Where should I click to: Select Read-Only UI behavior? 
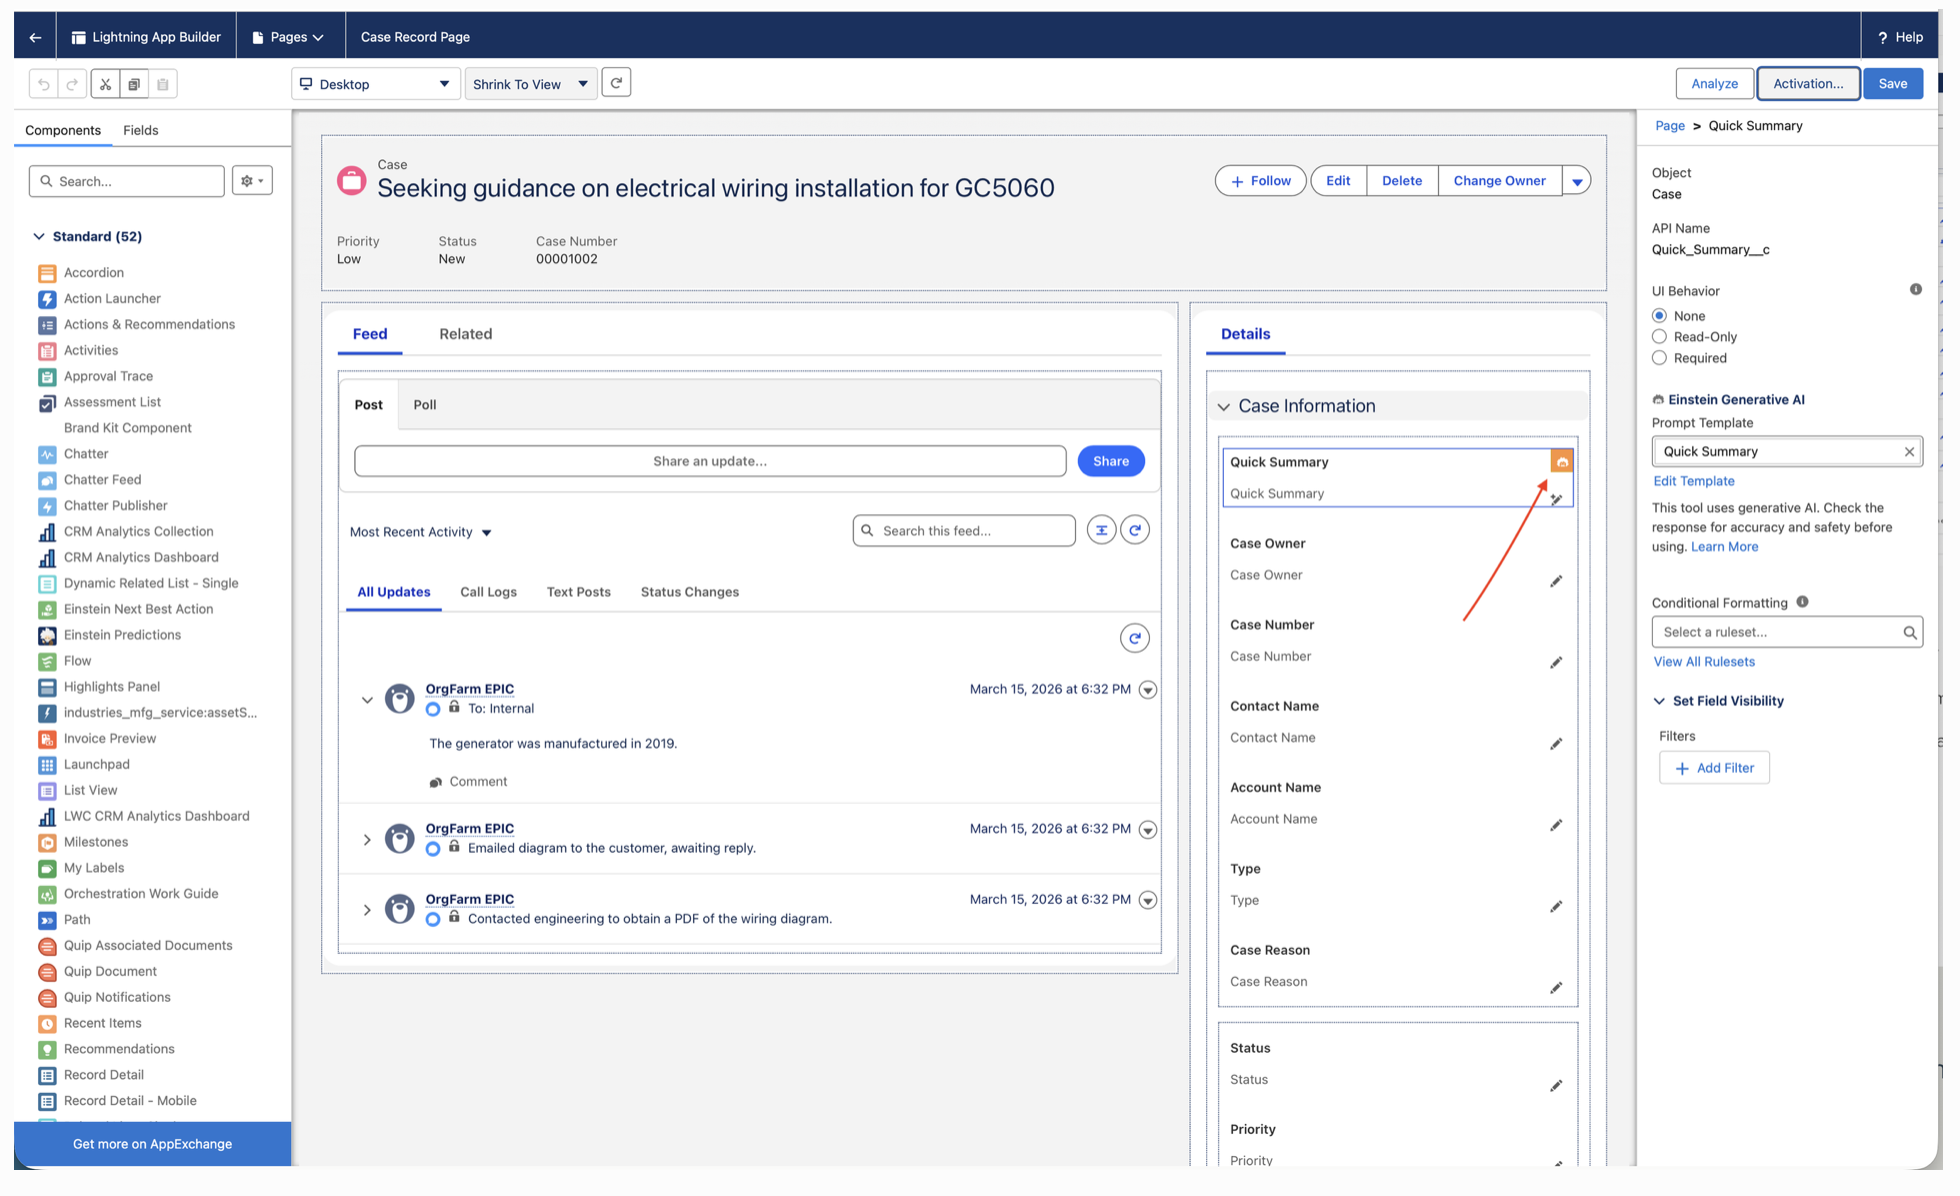1660,337
